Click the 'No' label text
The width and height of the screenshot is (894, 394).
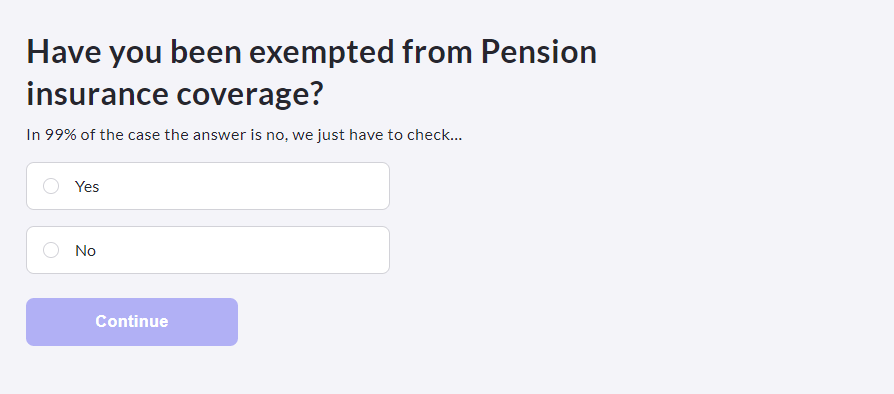click(86, 250)
